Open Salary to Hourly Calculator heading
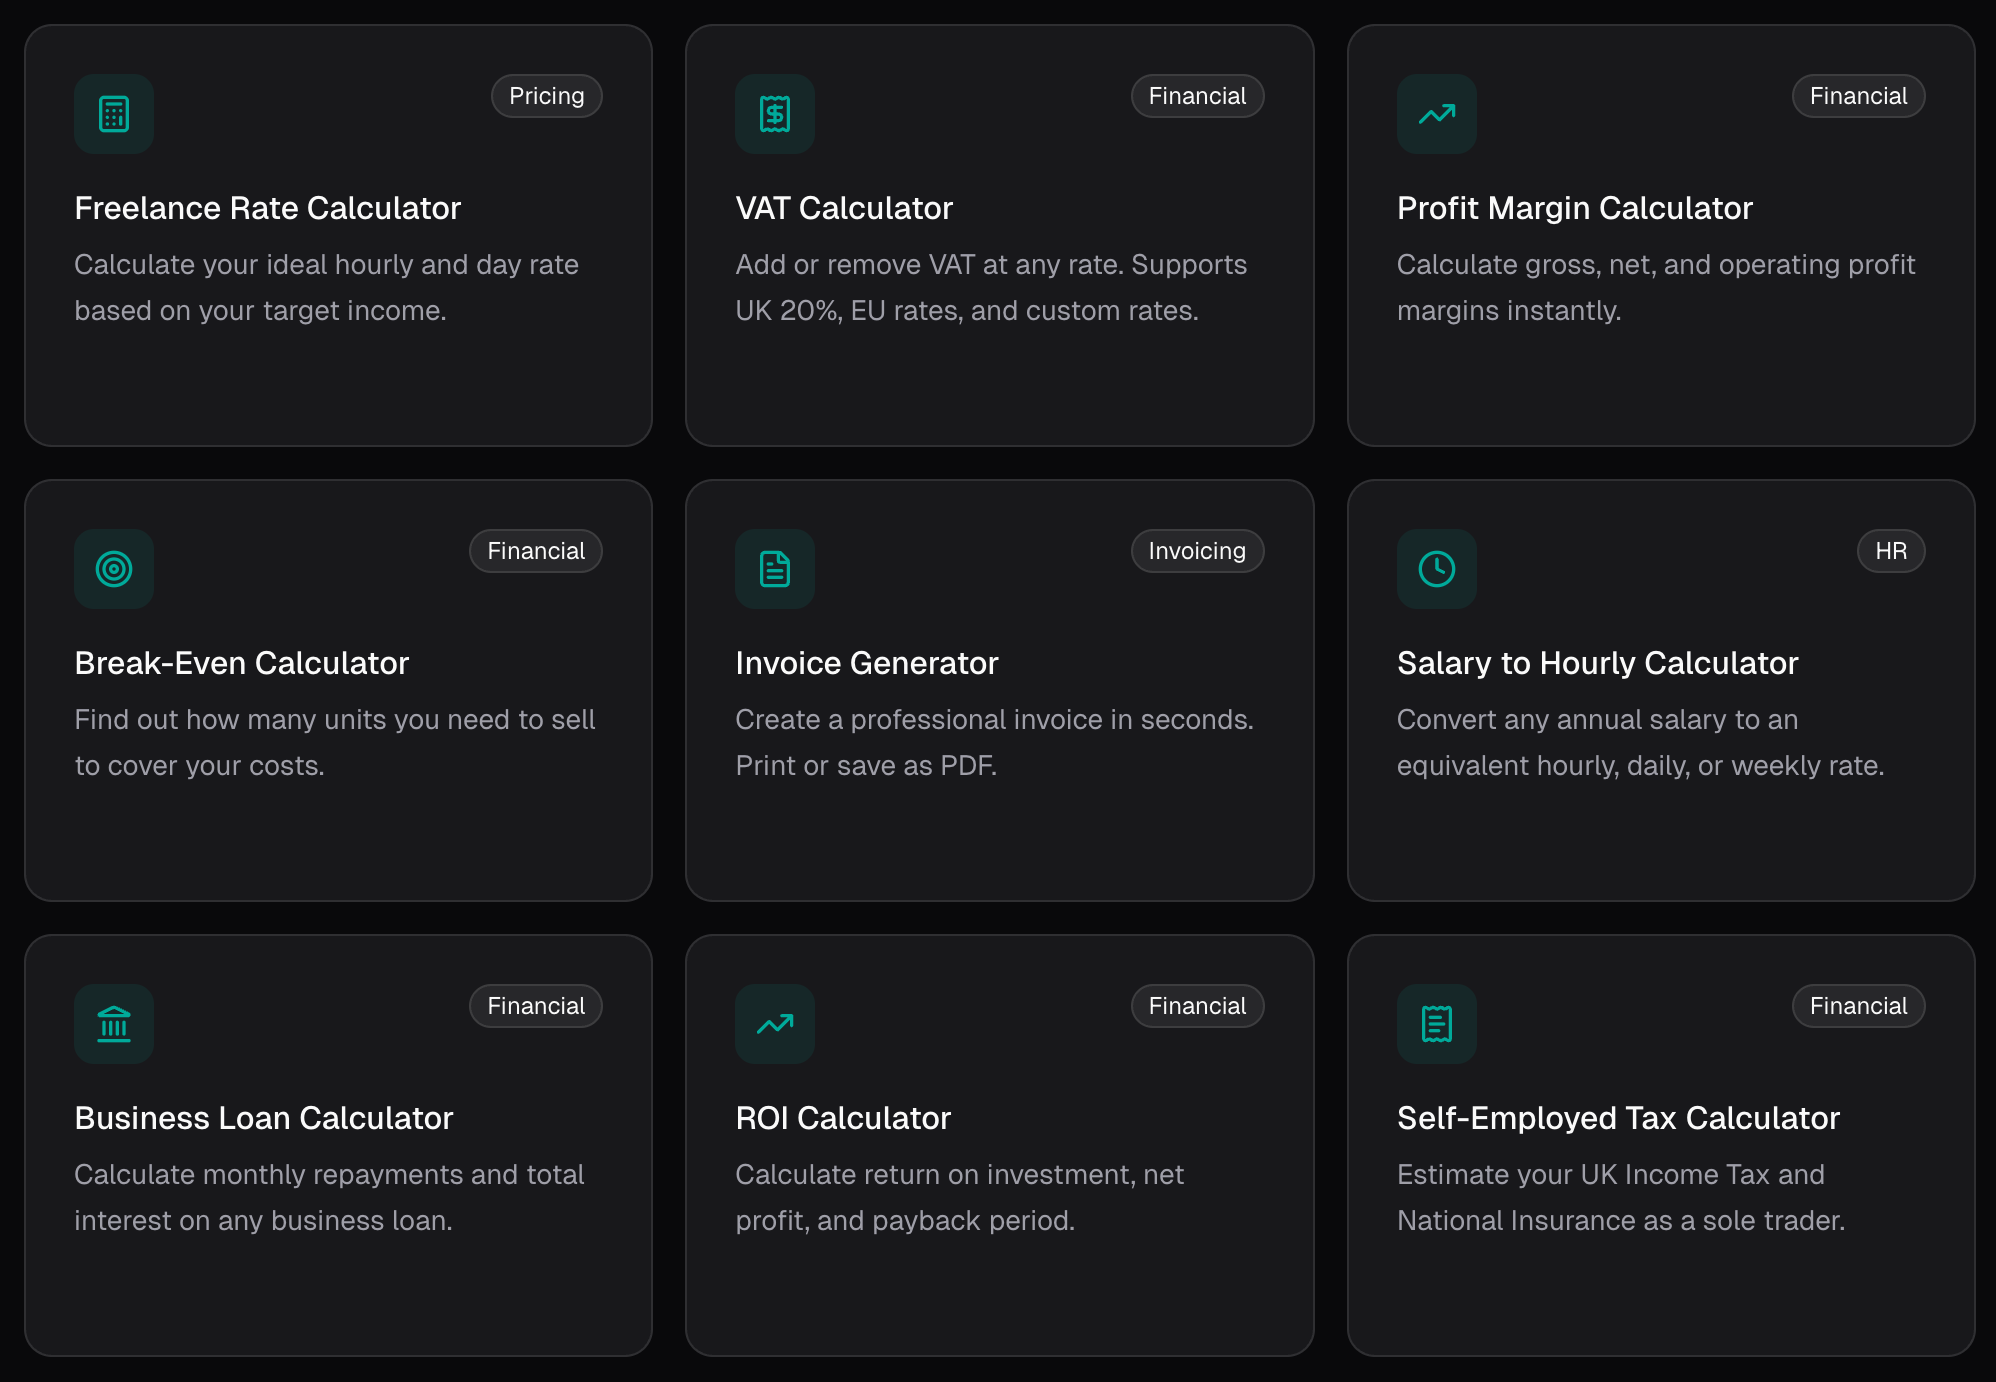The image size is (1996, 1382). point(1597,663)
